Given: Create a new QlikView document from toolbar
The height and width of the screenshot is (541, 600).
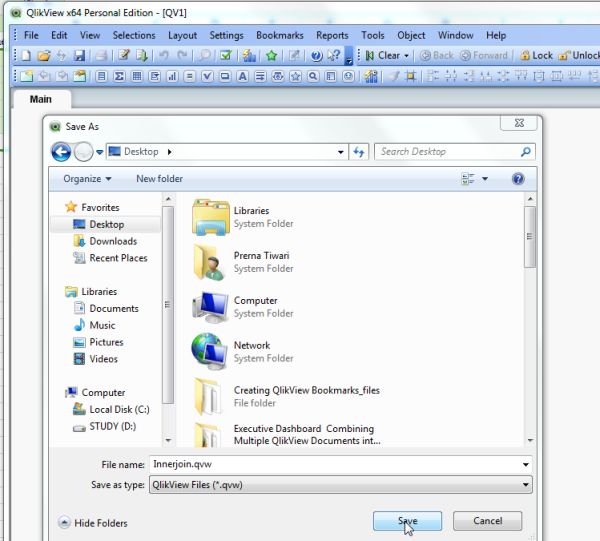Looking at the screenshot, I should [26, 56].
